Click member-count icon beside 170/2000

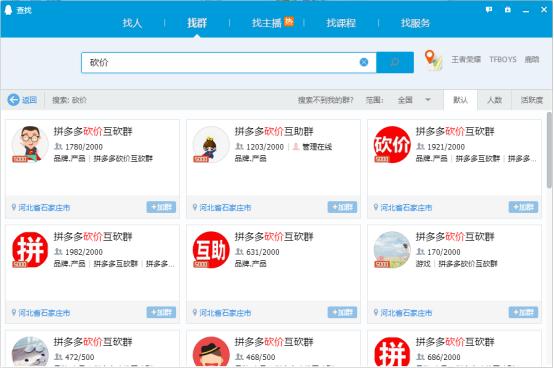pos(420,252)
